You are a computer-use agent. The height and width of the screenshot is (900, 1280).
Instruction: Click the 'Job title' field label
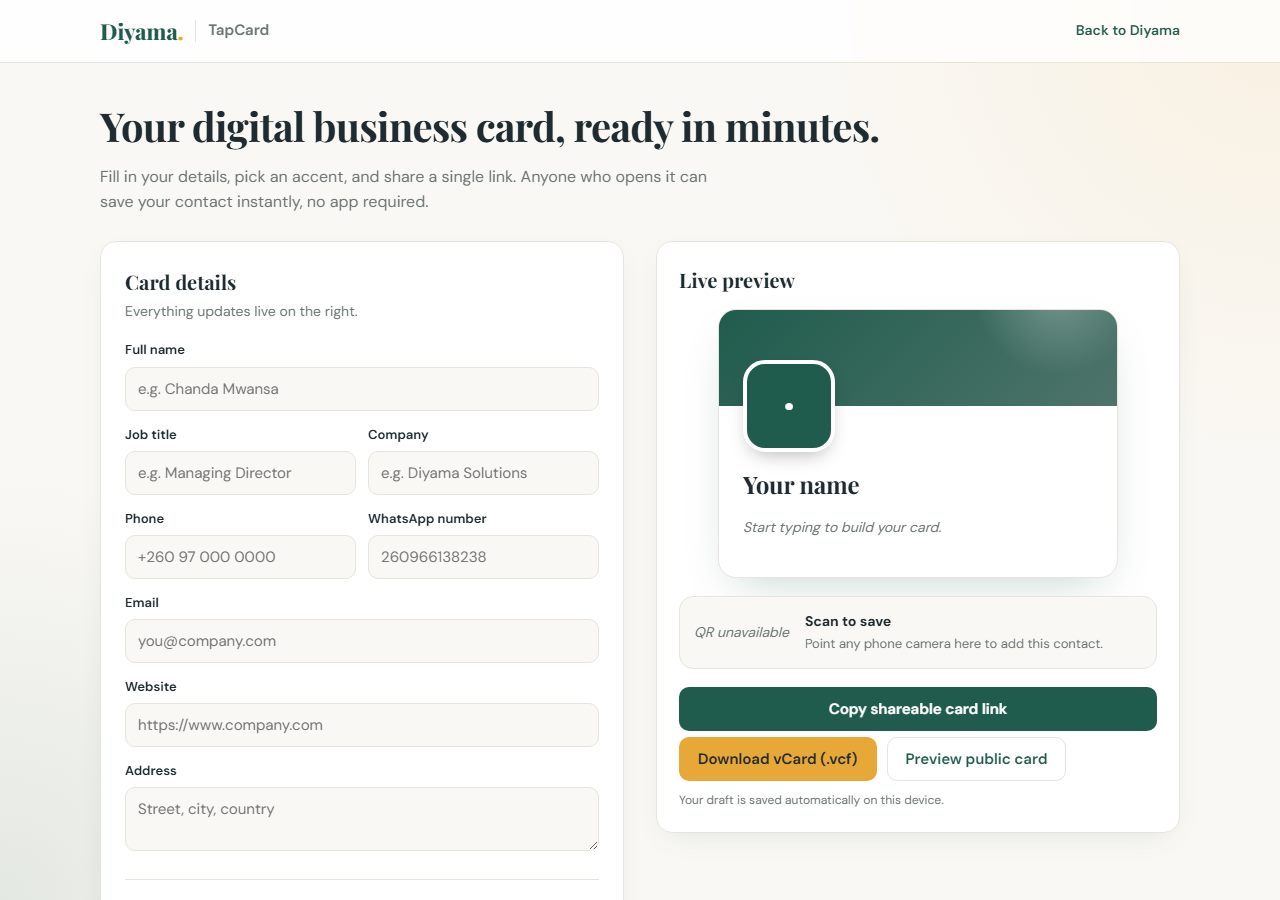[151, 435]
